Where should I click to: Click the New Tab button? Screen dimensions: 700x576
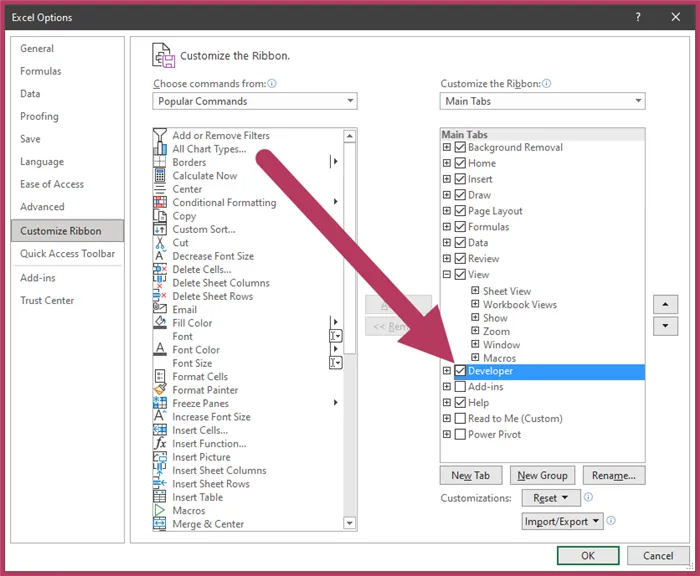click(x=470, y=476)
